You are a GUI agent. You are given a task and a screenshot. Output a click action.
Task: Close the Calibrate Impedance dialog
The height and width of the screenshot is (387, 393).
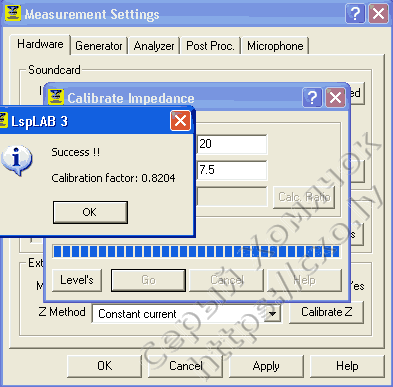coord(335,97)
